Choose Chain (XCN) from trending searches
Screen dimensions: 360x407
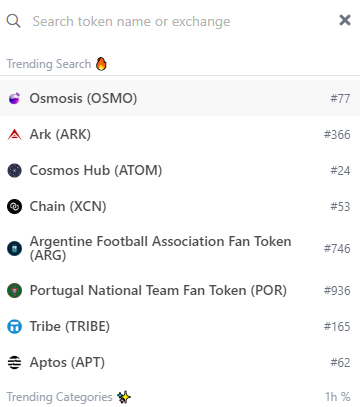180,206
